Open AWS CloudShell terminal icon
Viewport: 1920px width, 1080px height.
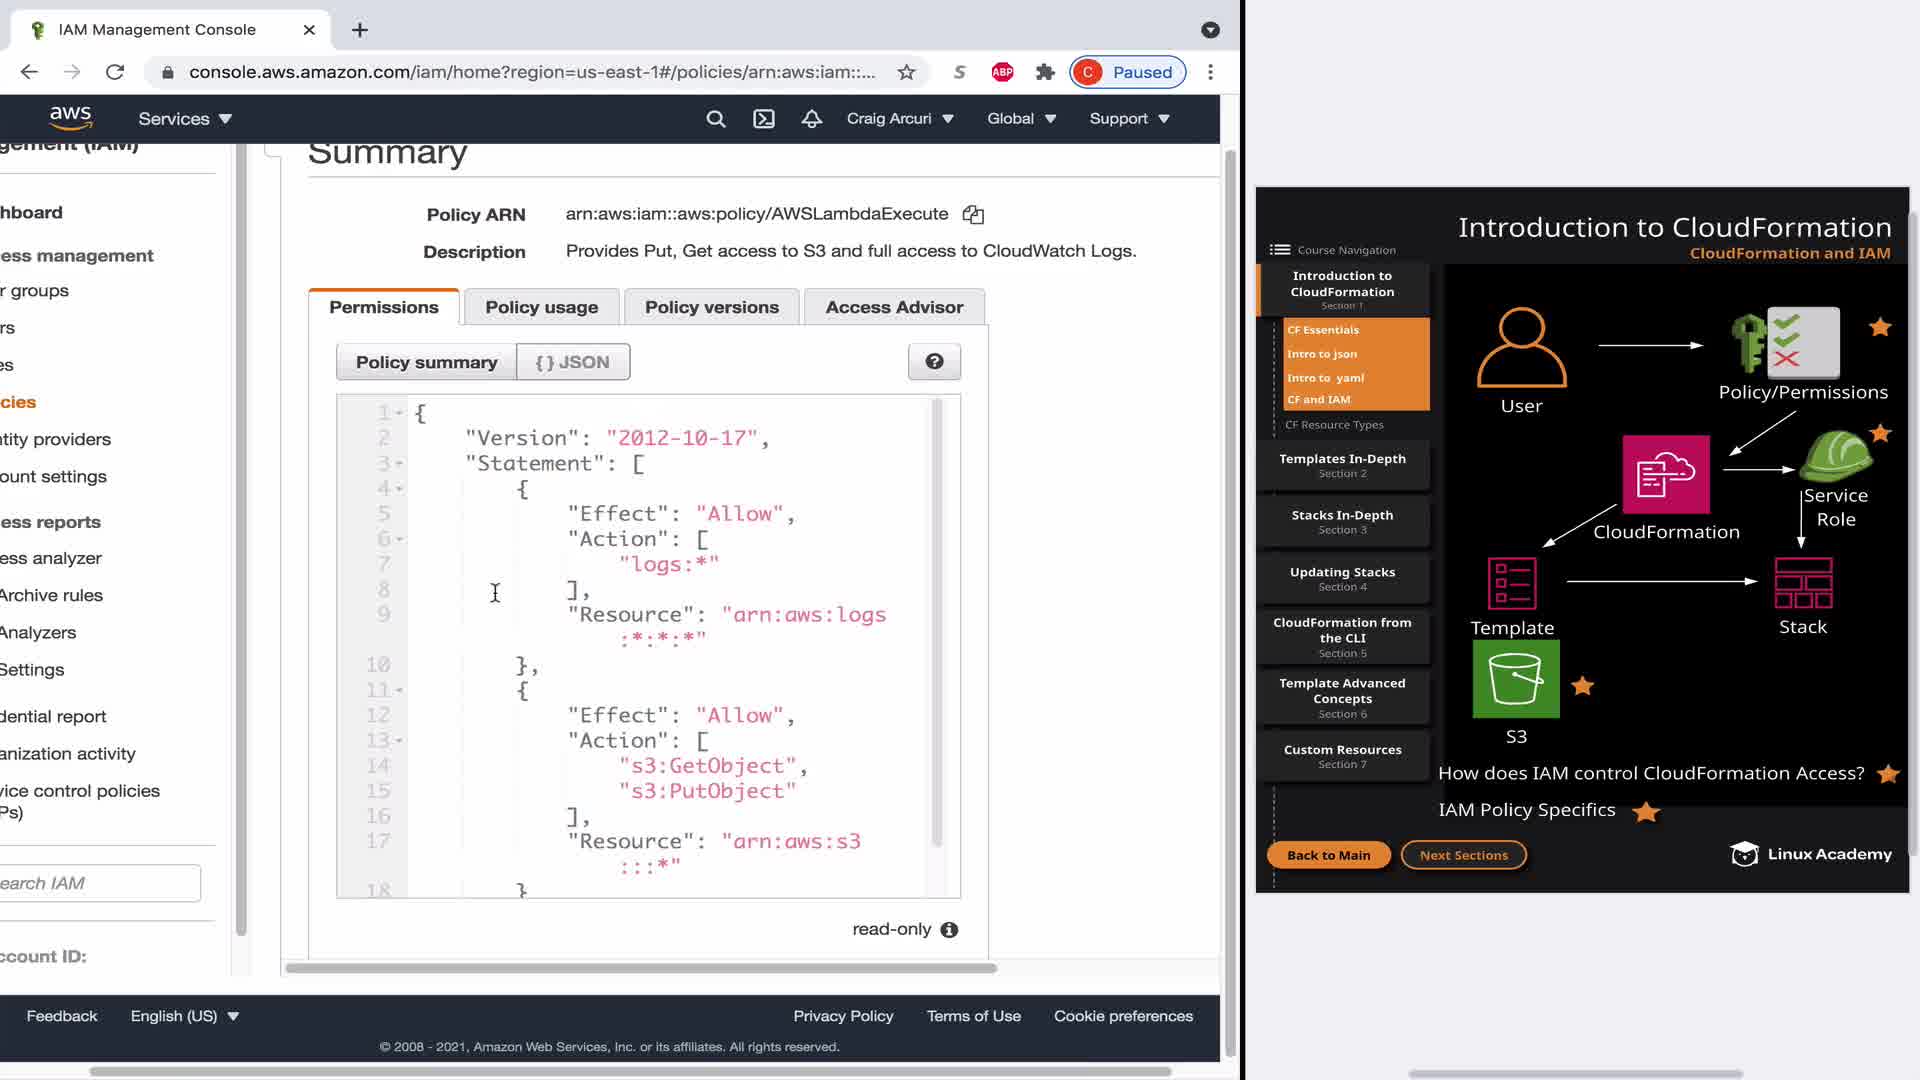764,119
